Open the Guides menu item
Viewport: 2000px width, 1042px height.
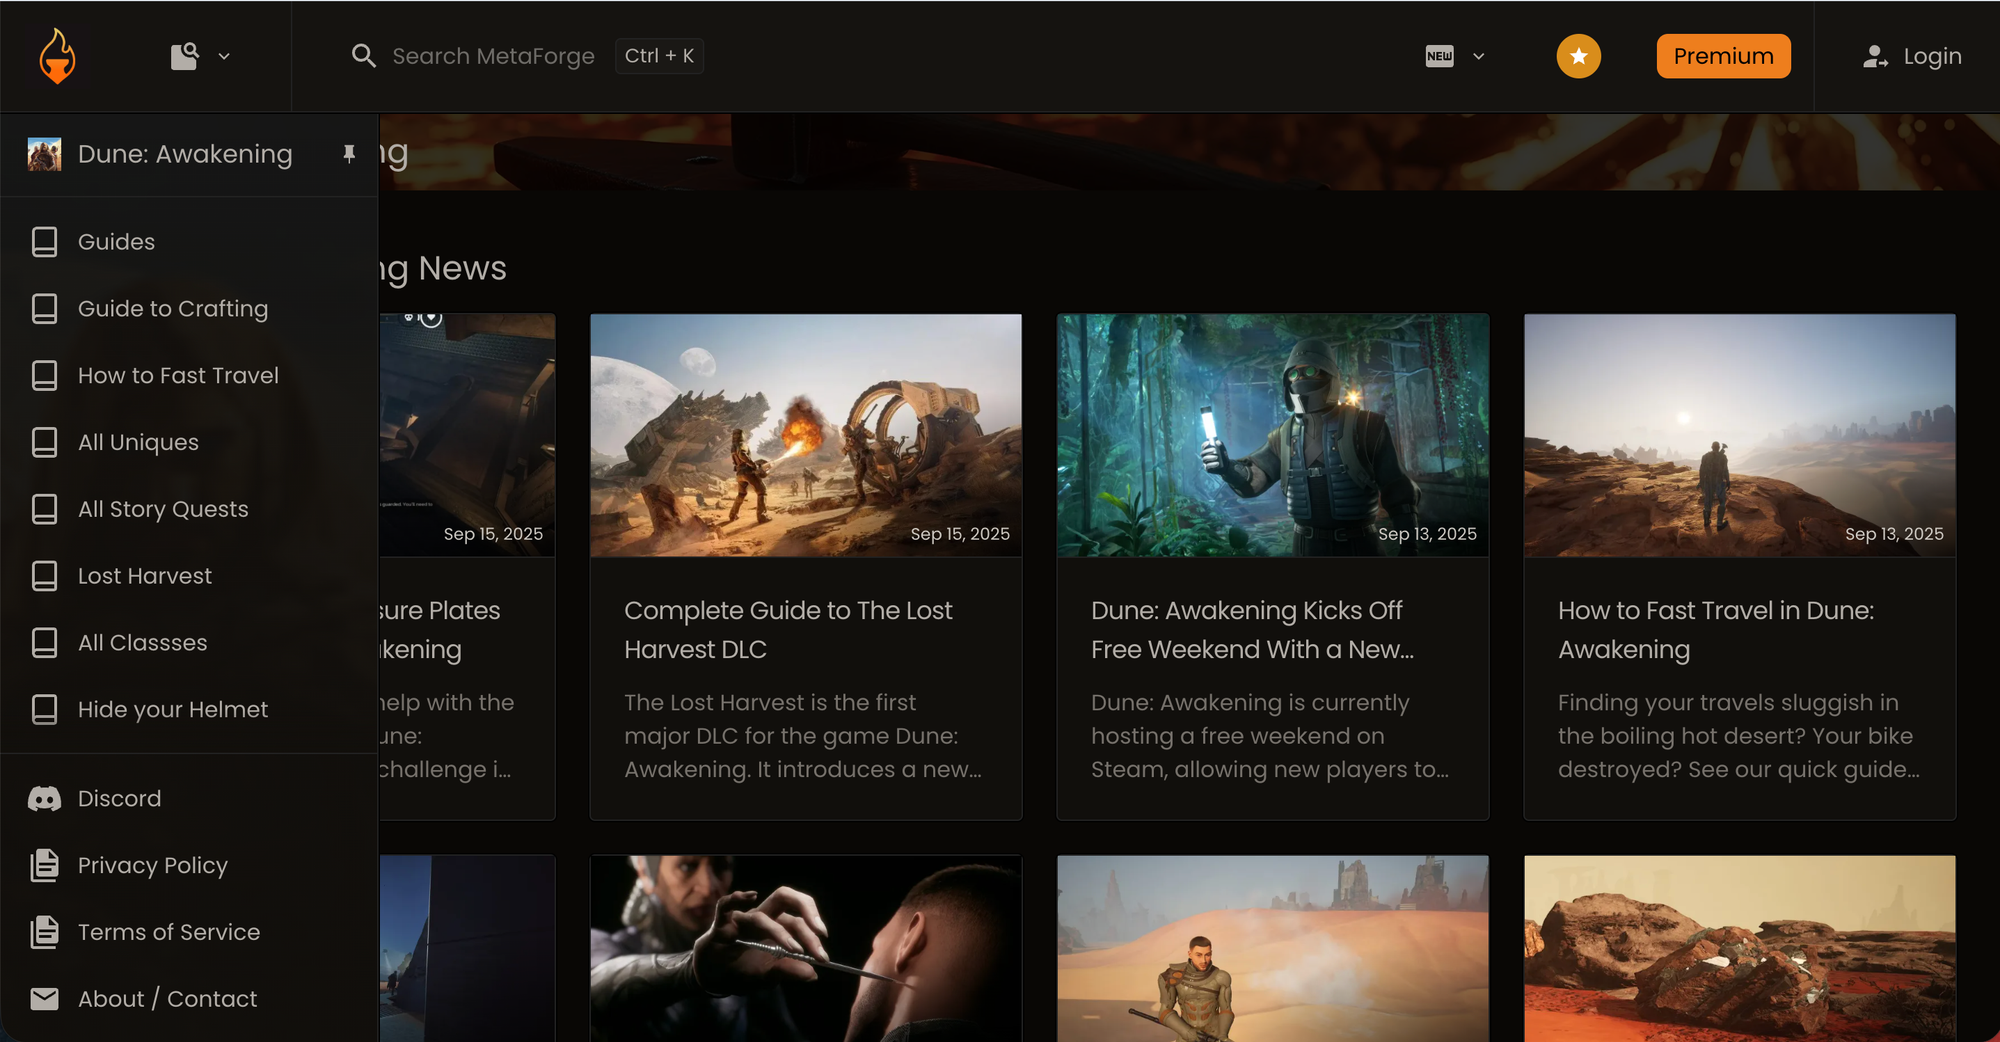pyautogui.click(x=116, y=242)
